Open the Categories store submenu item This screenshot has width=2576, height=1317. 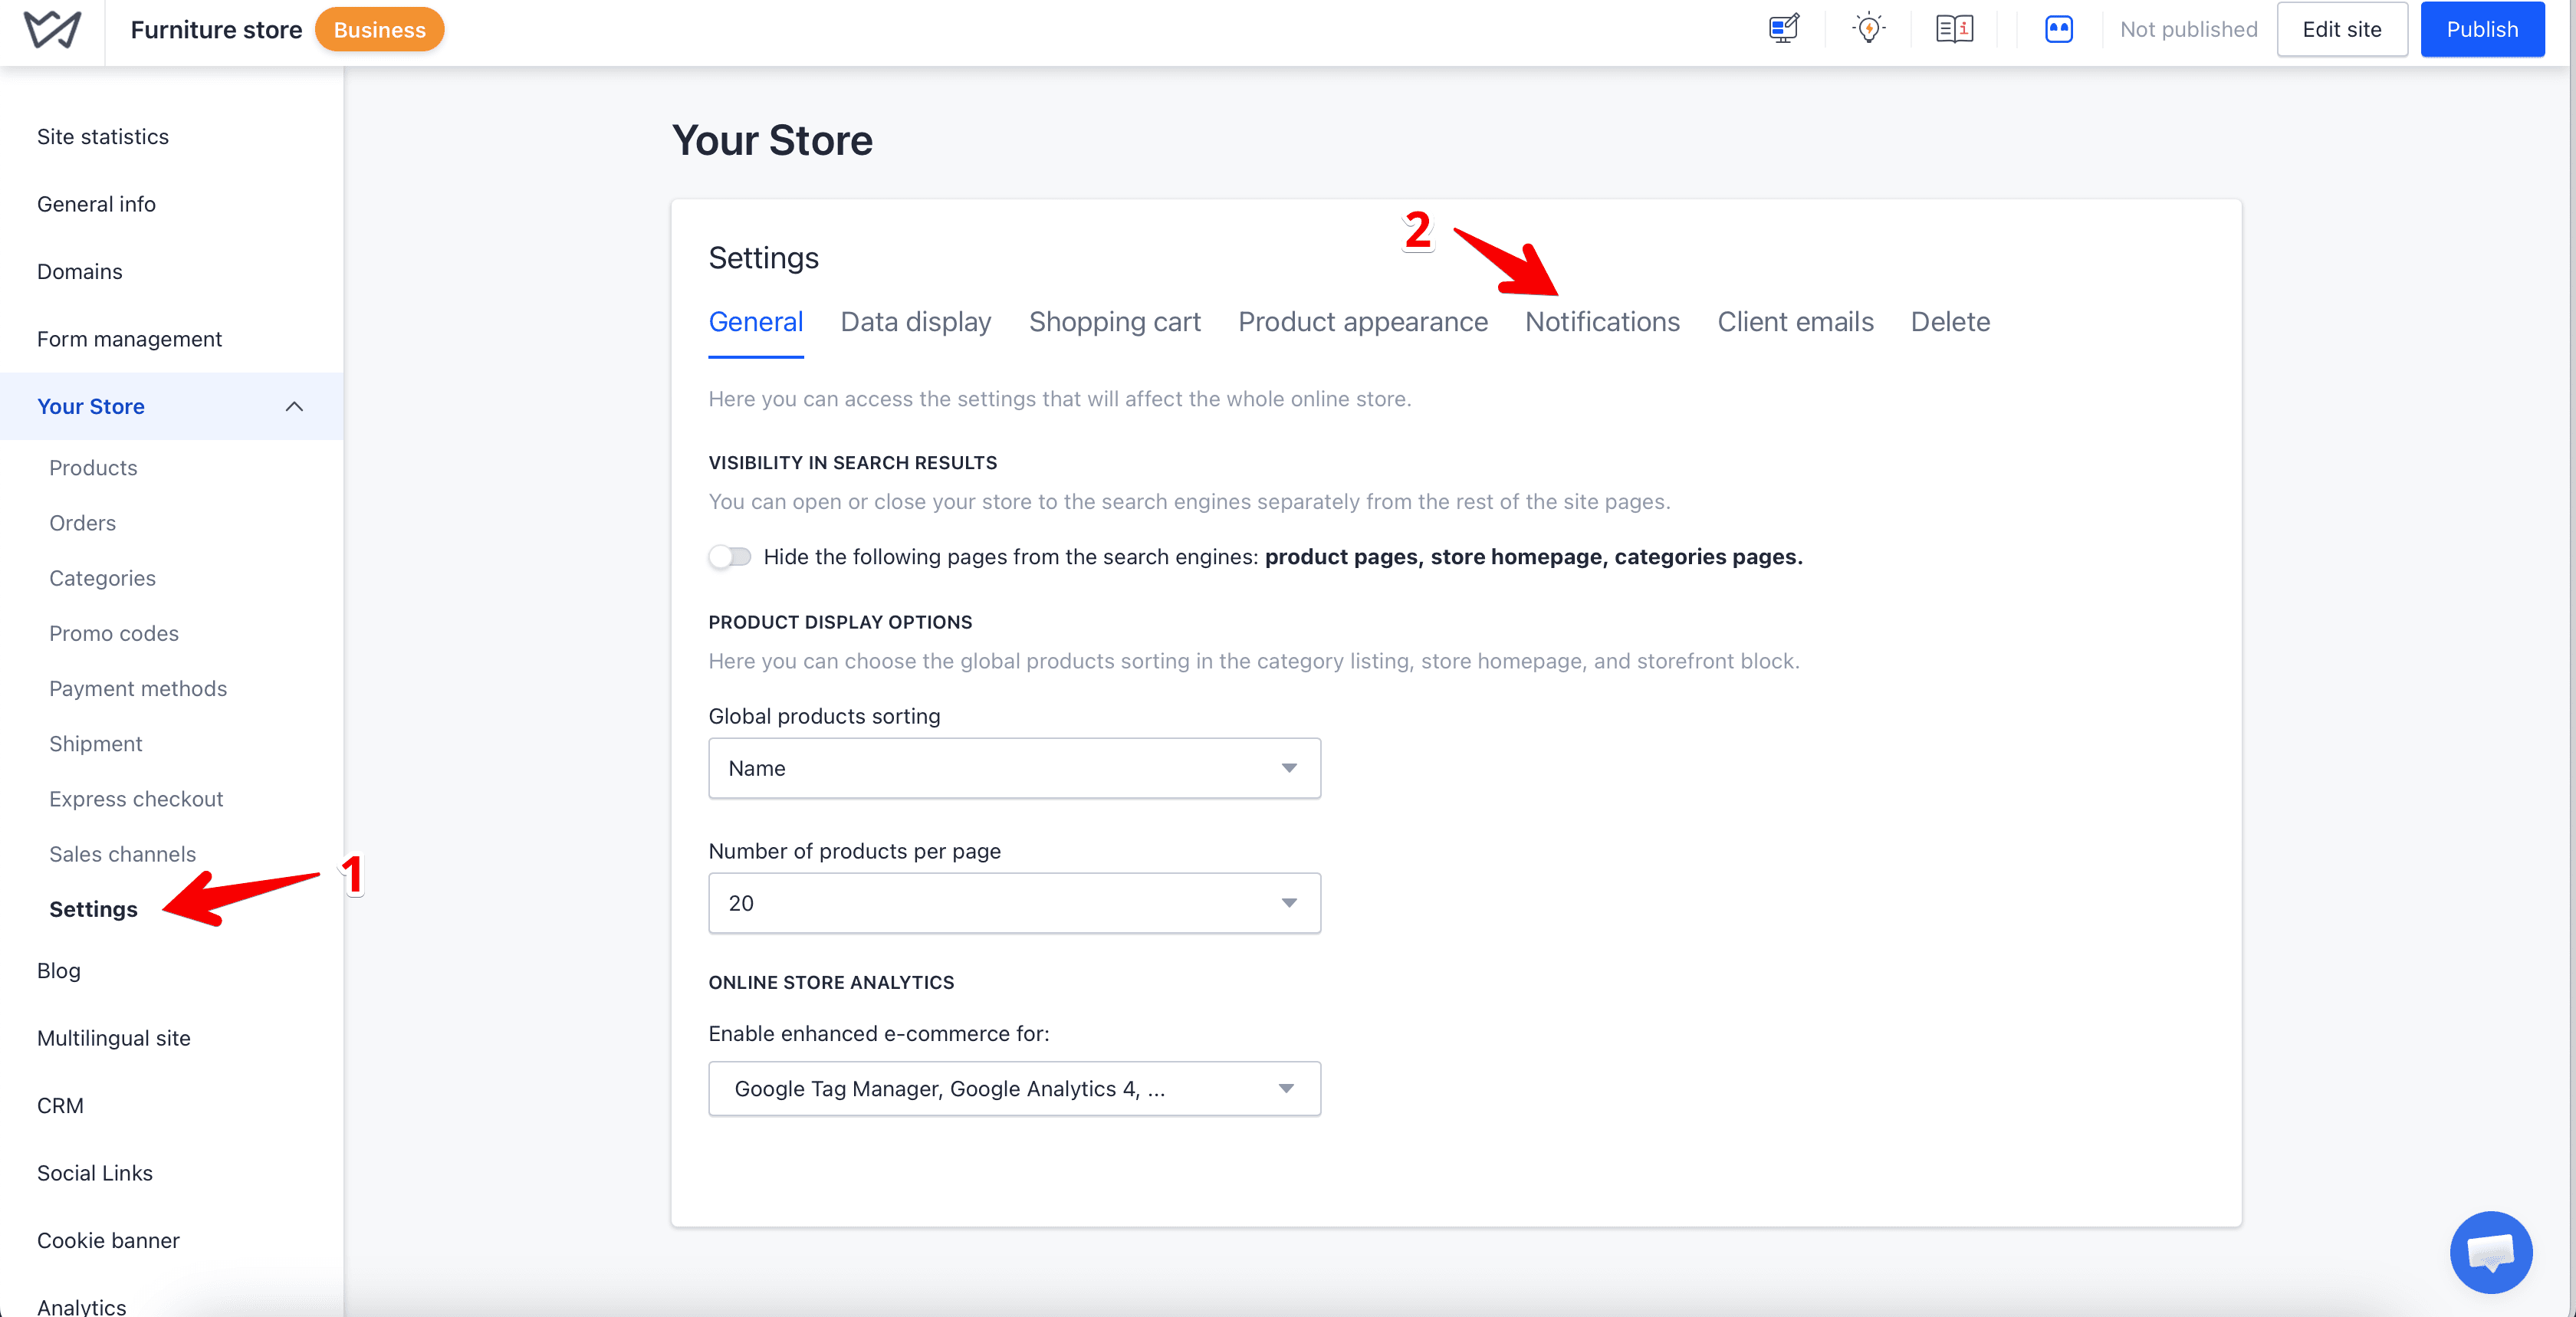coord(102,578)
